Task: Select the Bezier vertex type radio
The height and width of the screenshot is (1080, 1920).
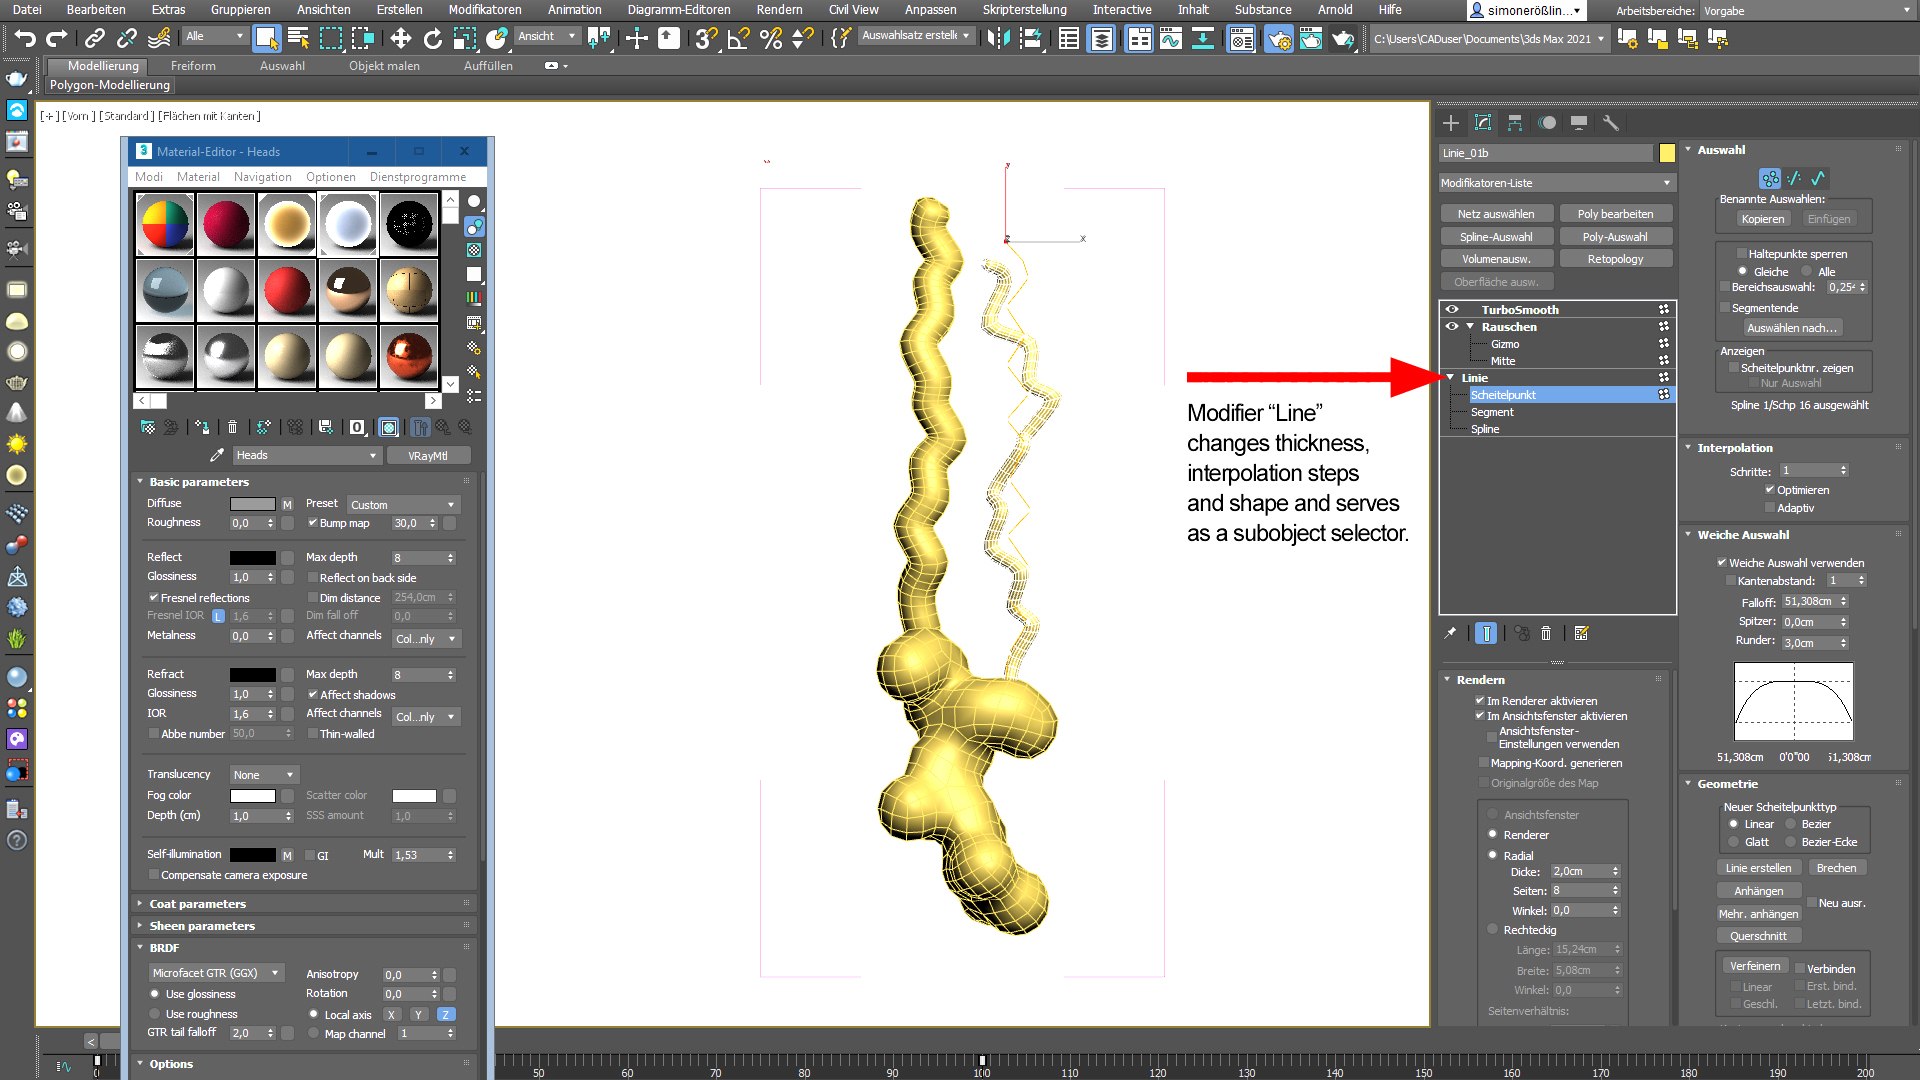Action: 1791,824
